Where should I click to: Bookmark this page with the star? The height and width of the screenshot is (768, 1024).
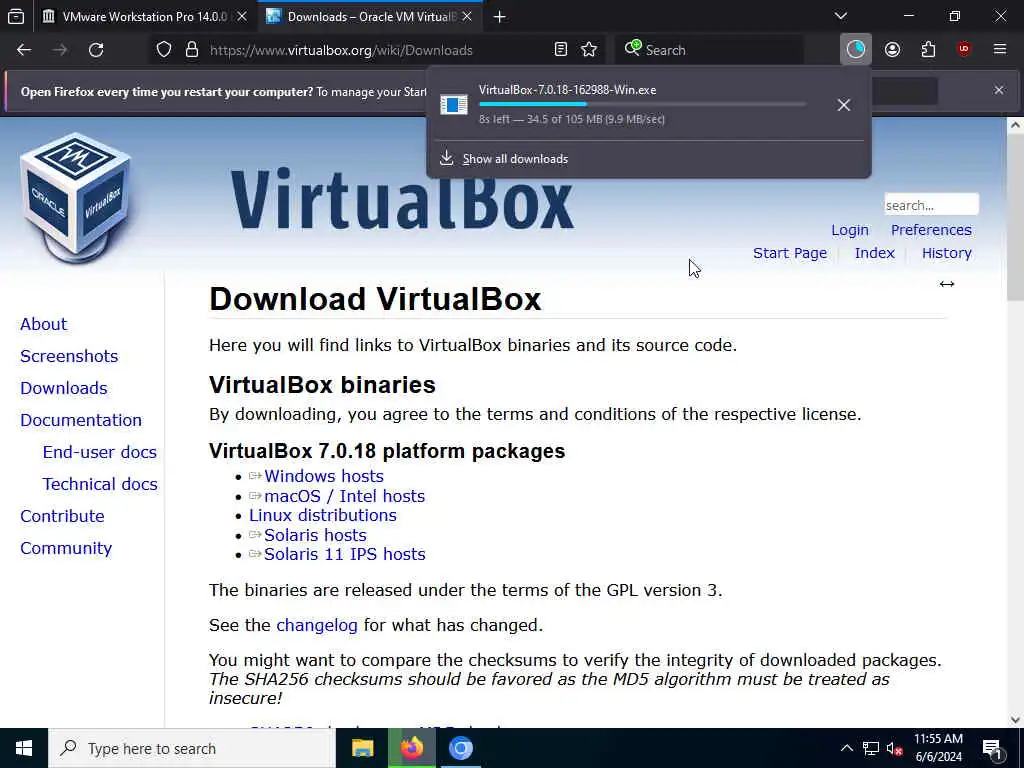(589, 50)
